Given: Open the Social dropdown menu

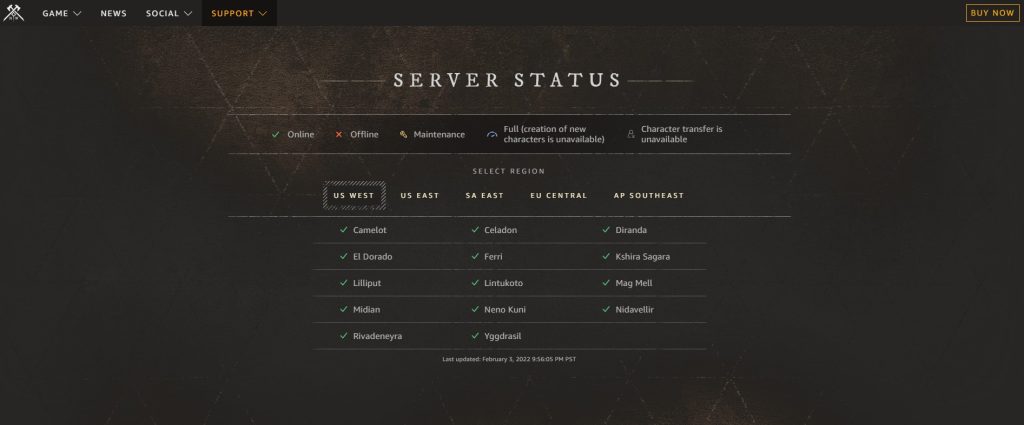Looking at the screenshot, I should pyautogui.click(x=169, y=13).
